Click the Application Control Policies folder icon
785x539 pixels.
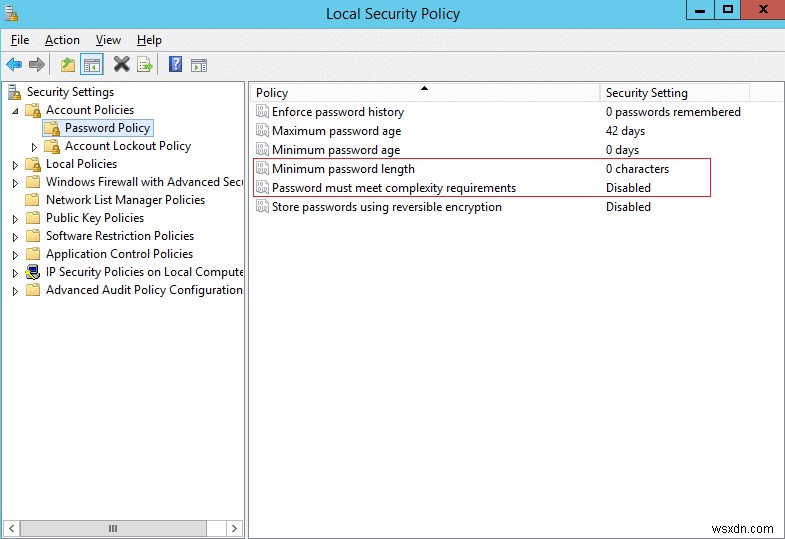33,254
